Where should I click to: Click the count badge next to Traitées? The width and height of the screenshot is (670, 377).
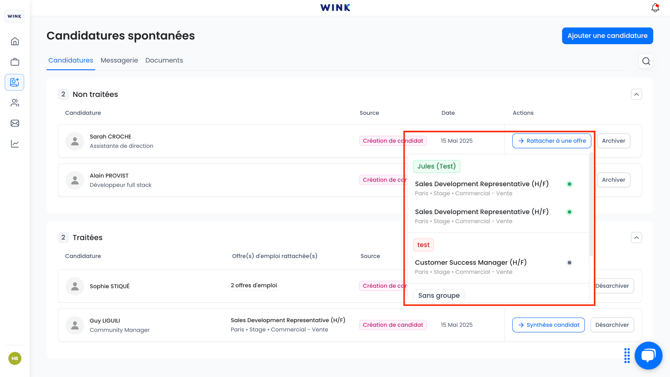click(63, 238)
